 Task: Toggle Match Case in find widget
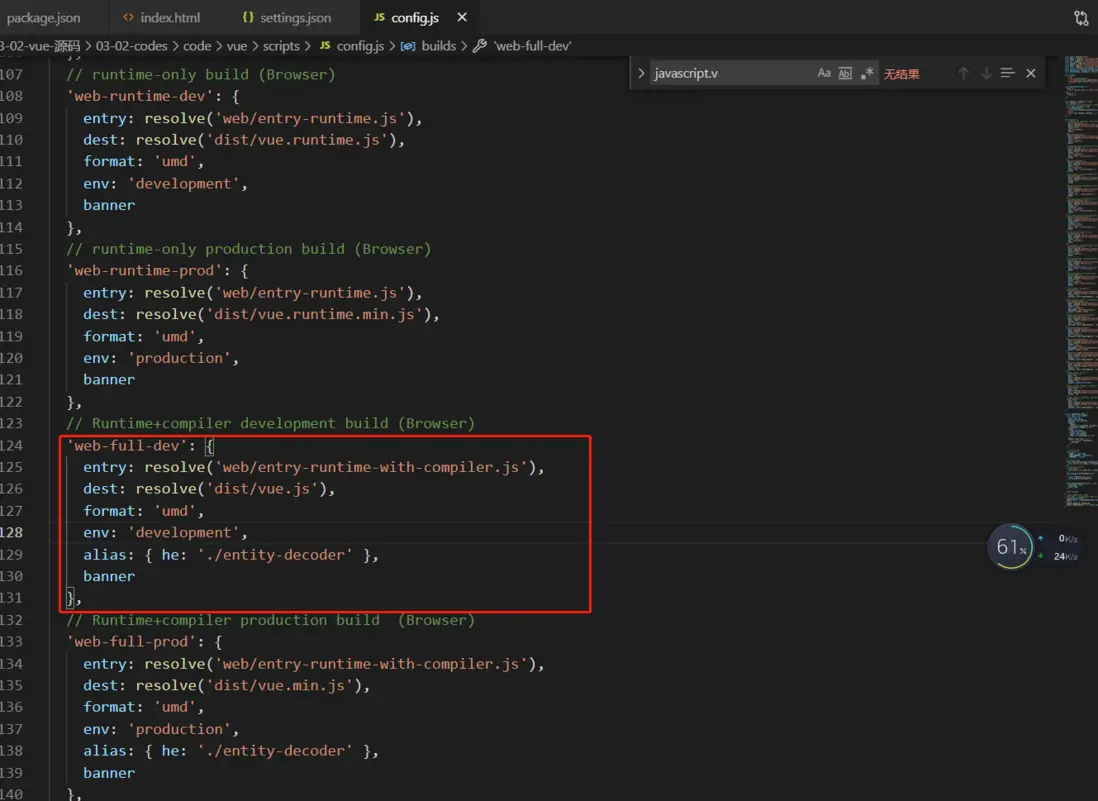tap(824, 73)
